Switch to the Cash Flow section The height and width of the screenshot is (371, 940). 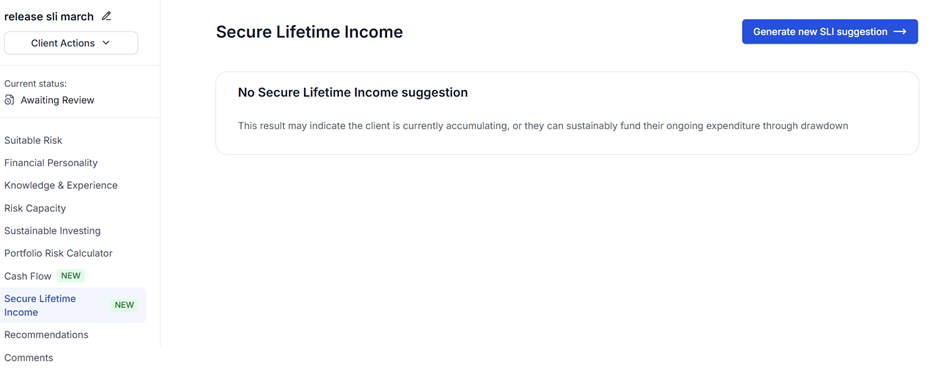tap(28, 276)
